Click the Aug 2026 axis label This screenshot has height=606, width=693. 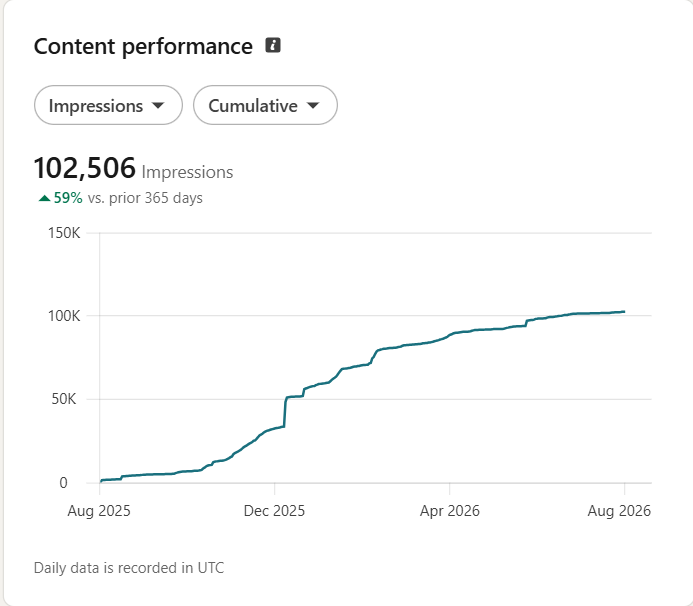(619, 511)
